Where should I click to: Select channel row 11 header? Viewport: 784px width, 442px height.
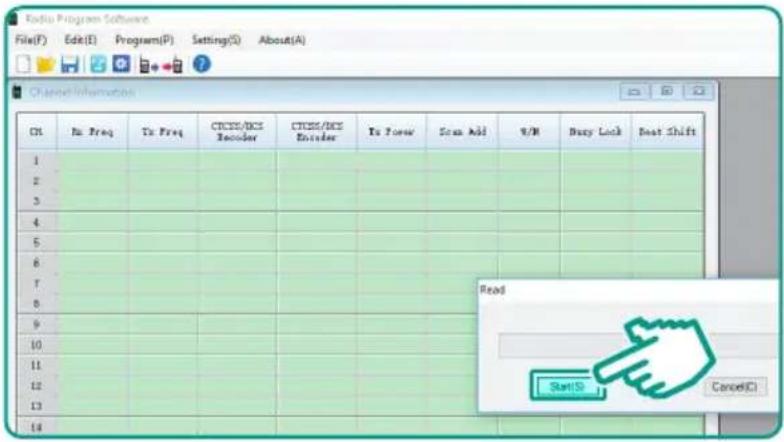pos(36,366)
